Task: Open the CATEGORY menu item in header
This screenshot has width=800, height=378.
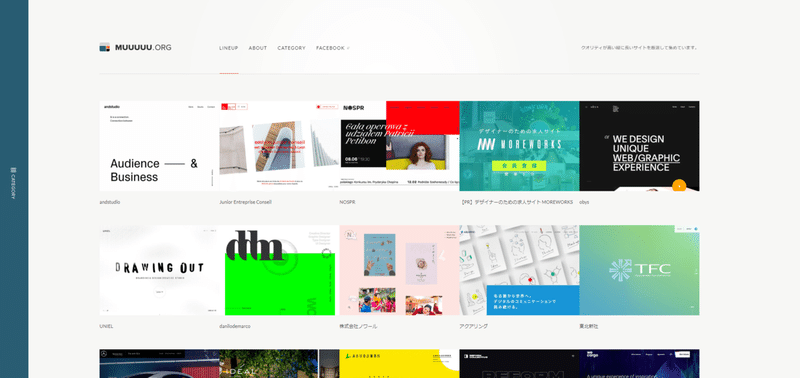Action: click(291, 48)
